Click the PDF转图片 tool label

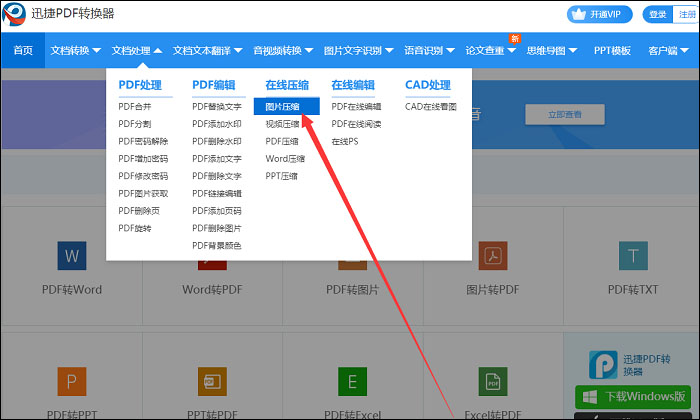(353, 290)
